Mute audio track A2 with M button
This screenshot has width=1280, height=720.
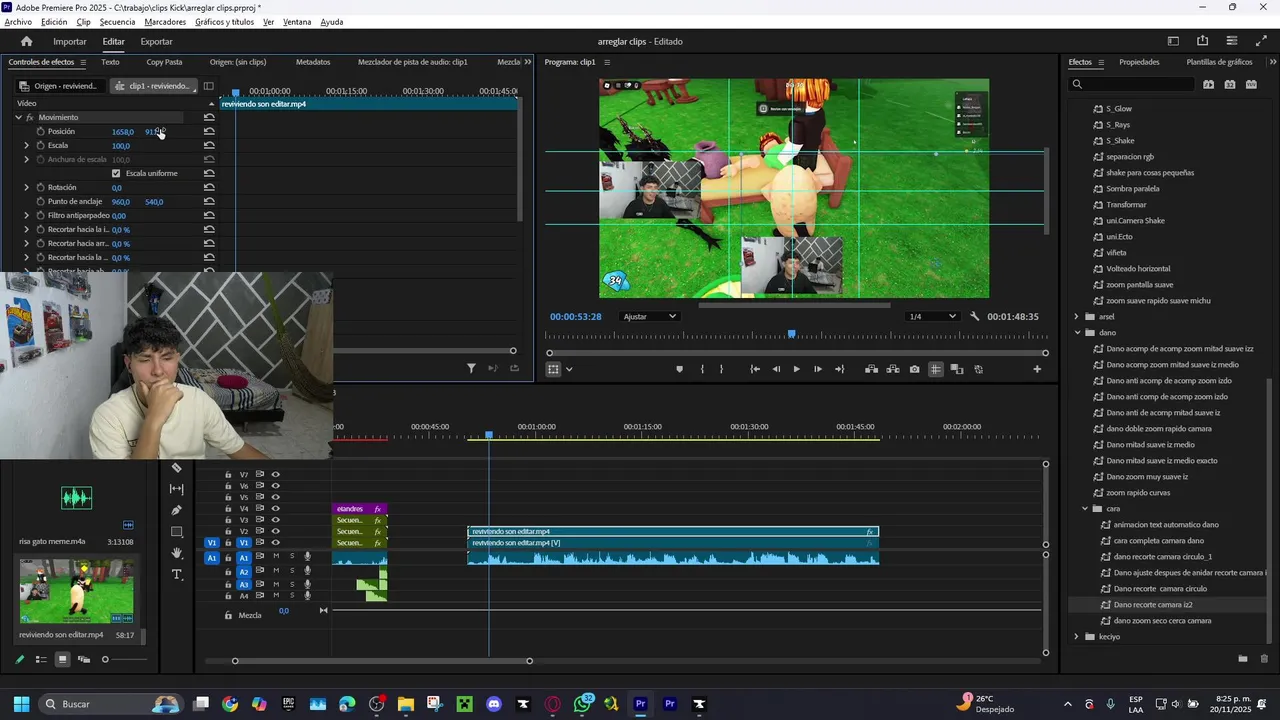pos(276,570)
